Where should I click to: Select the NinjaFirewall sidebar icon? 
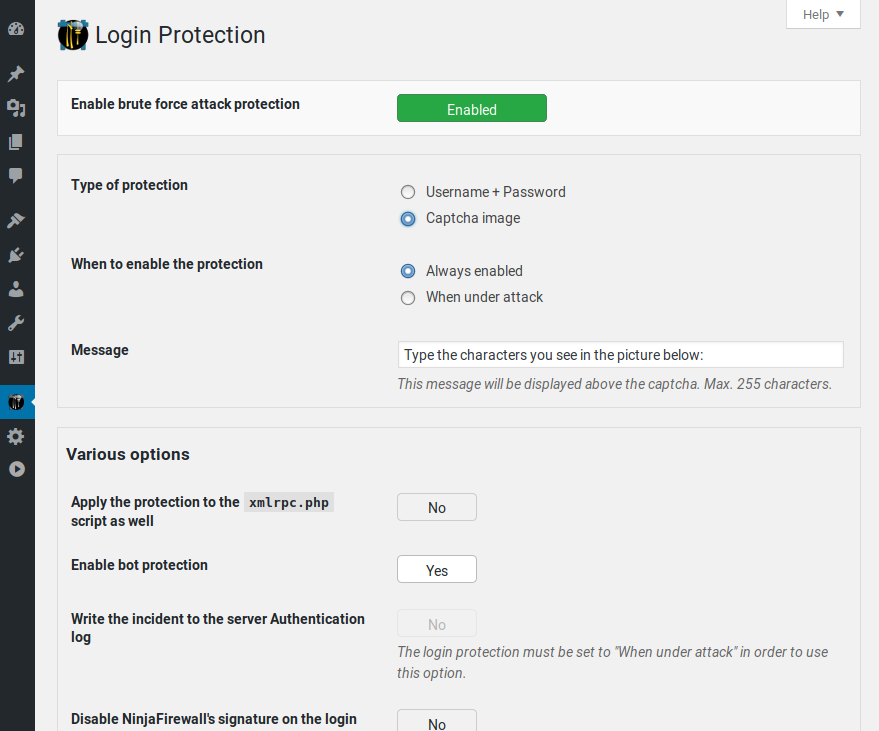point(16,402)
